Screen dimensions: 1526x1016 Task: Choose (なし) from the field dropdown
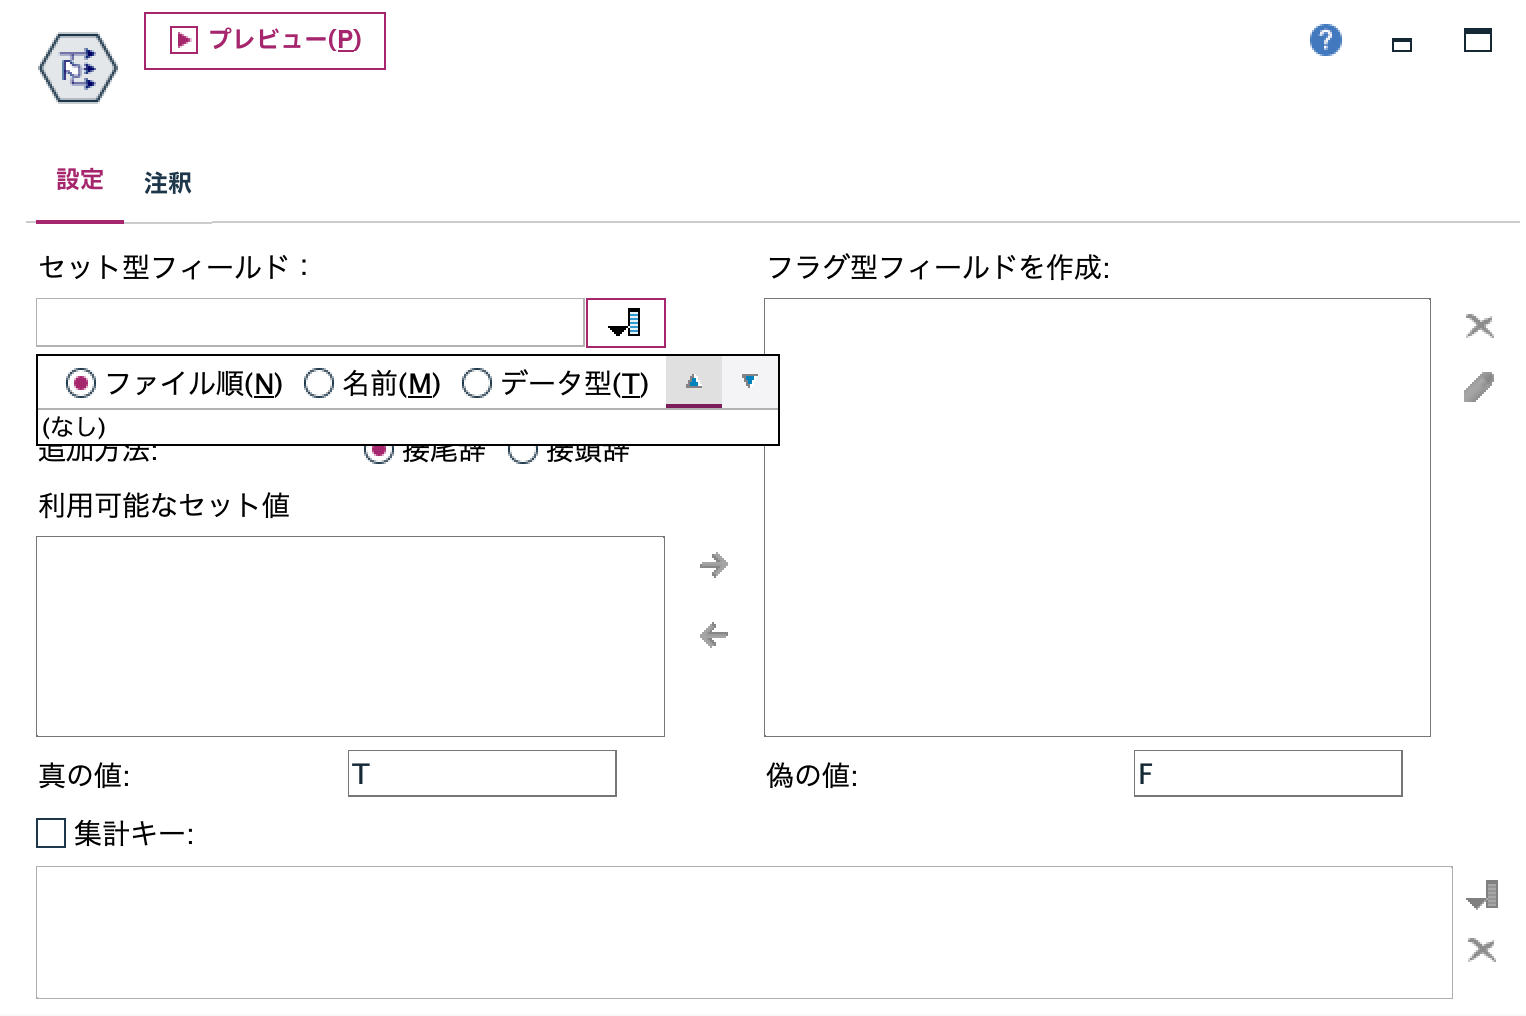(x=70, y=427)
